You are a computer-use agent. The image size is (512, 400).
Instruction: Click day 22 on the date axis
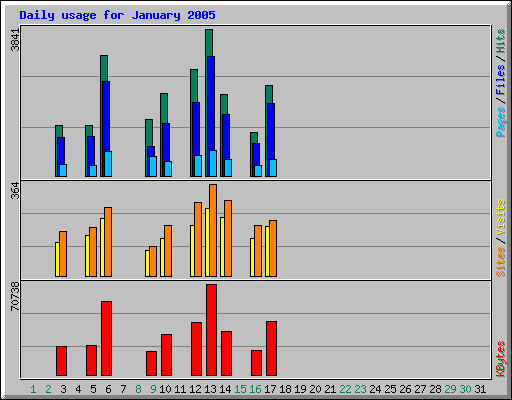point(345,389)
